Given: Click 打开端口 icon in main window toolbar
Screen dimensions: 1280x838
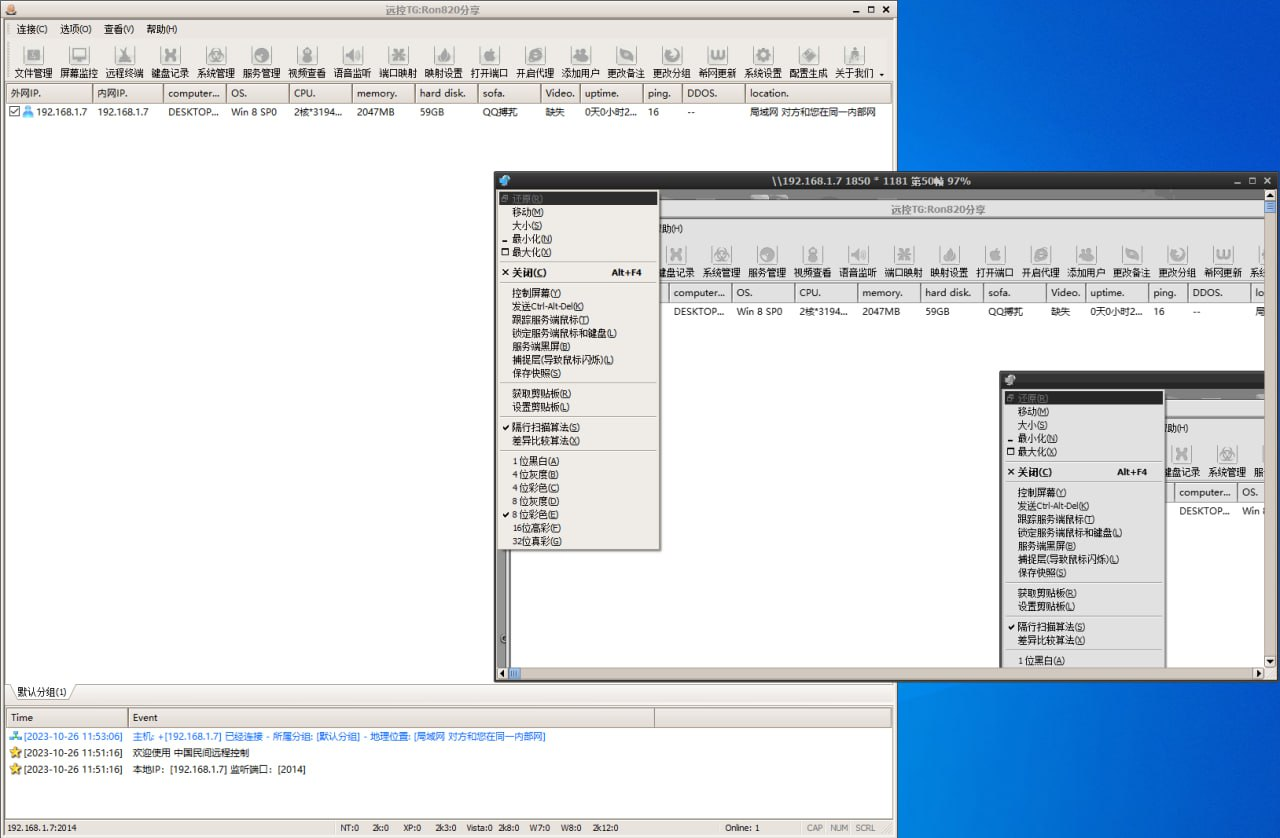Looking at the screenshot, I should [x=490, y=61].
